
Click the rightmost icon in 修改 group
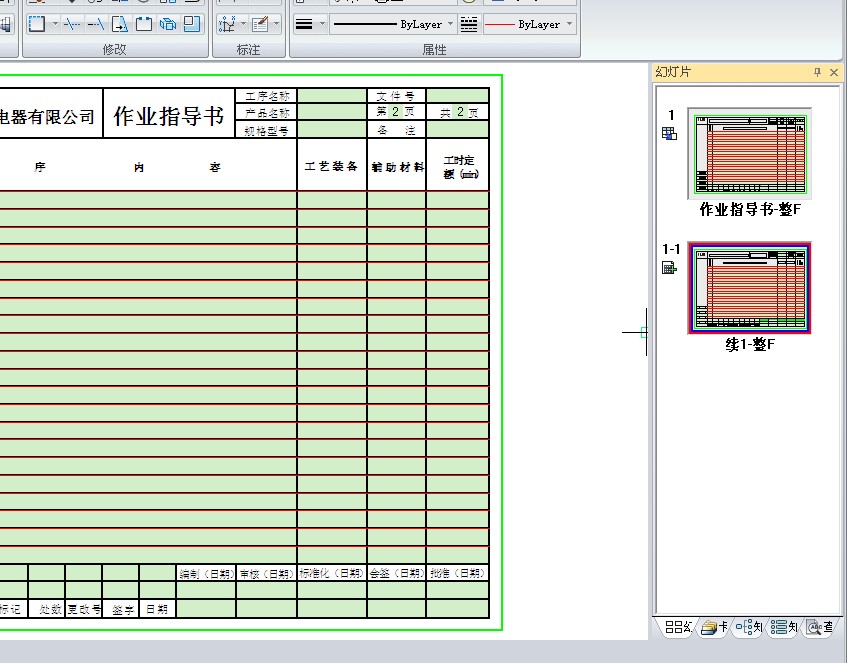[x=192, y=24]
